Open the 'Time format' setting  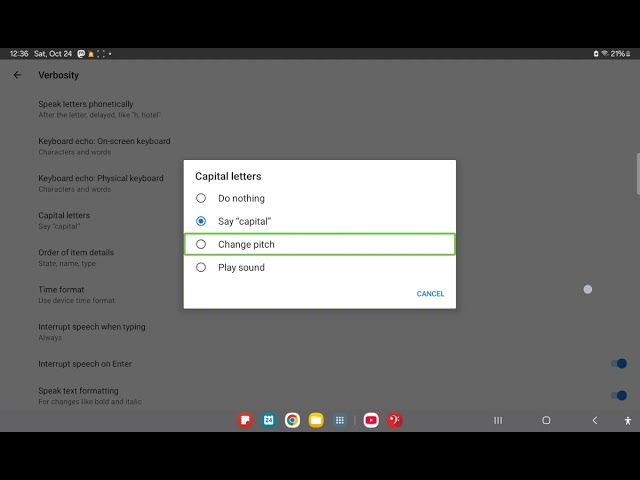click(76, 295)
